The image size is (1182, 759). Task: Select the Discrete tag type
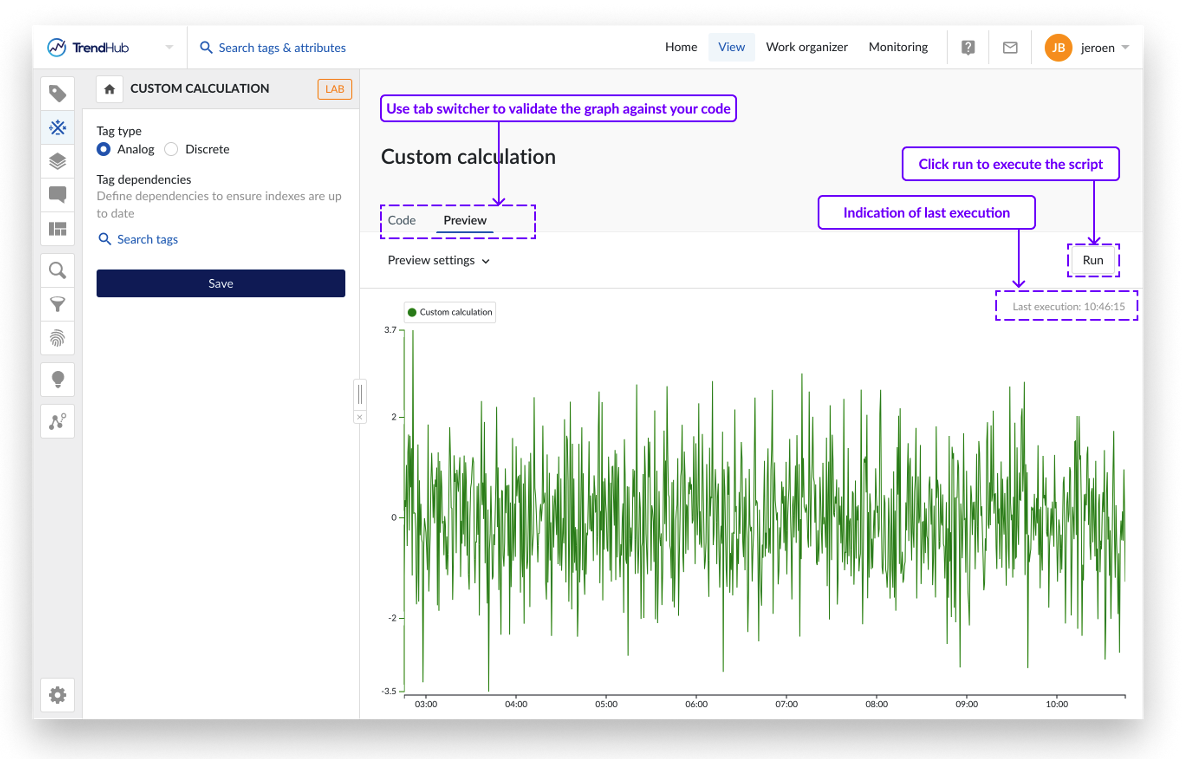171,149
